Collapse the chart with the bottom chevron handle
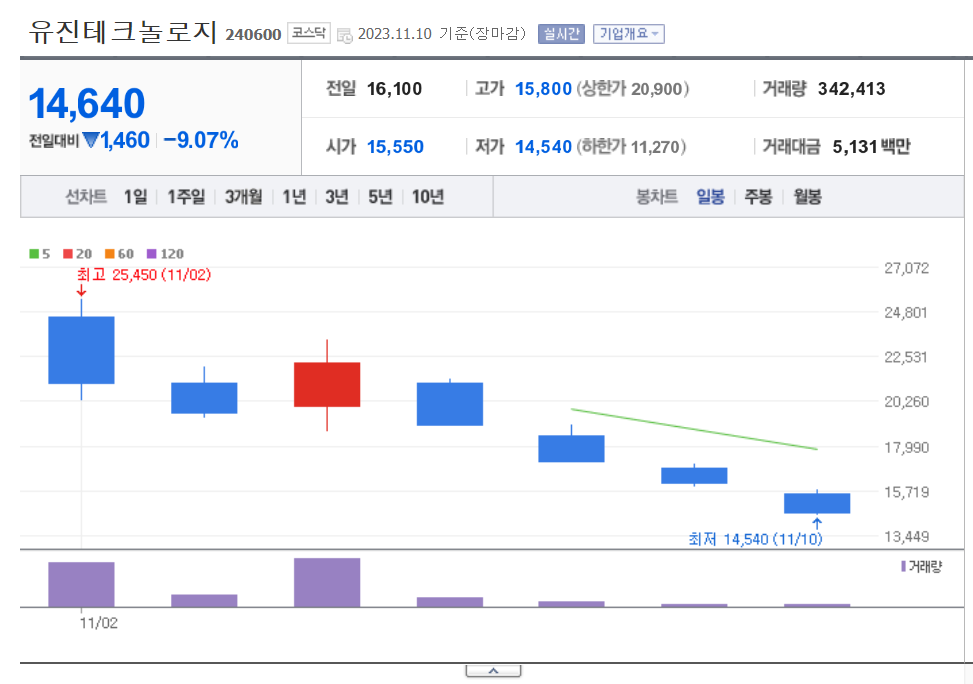The width and height of the screenshot is (973, 684). (x=493, y=671)
